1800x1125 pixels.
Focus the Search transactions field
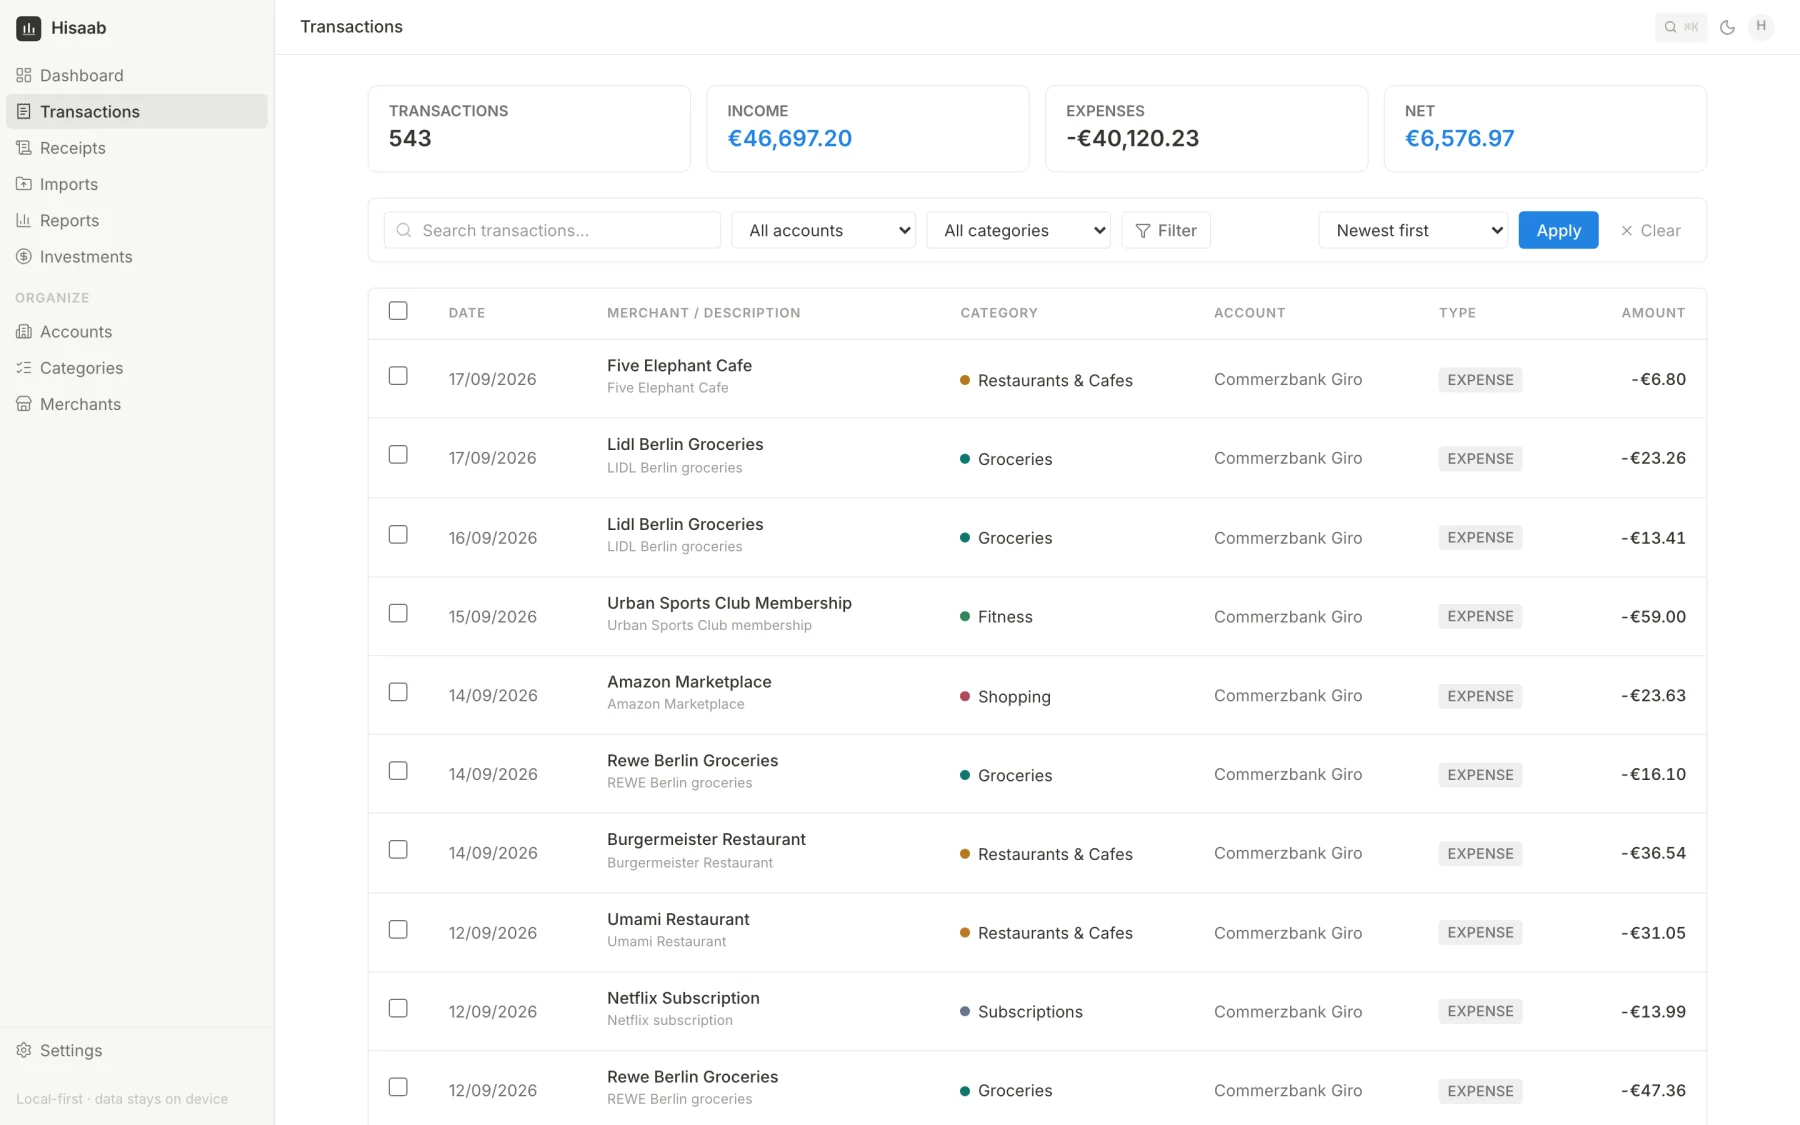pyautogui.click(x=552, y=230)
